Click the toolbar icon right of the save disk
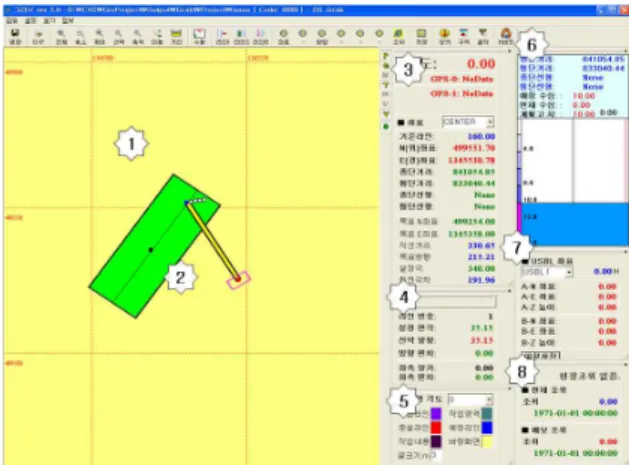This screenshot has height=465, width=629. [38, 34]
